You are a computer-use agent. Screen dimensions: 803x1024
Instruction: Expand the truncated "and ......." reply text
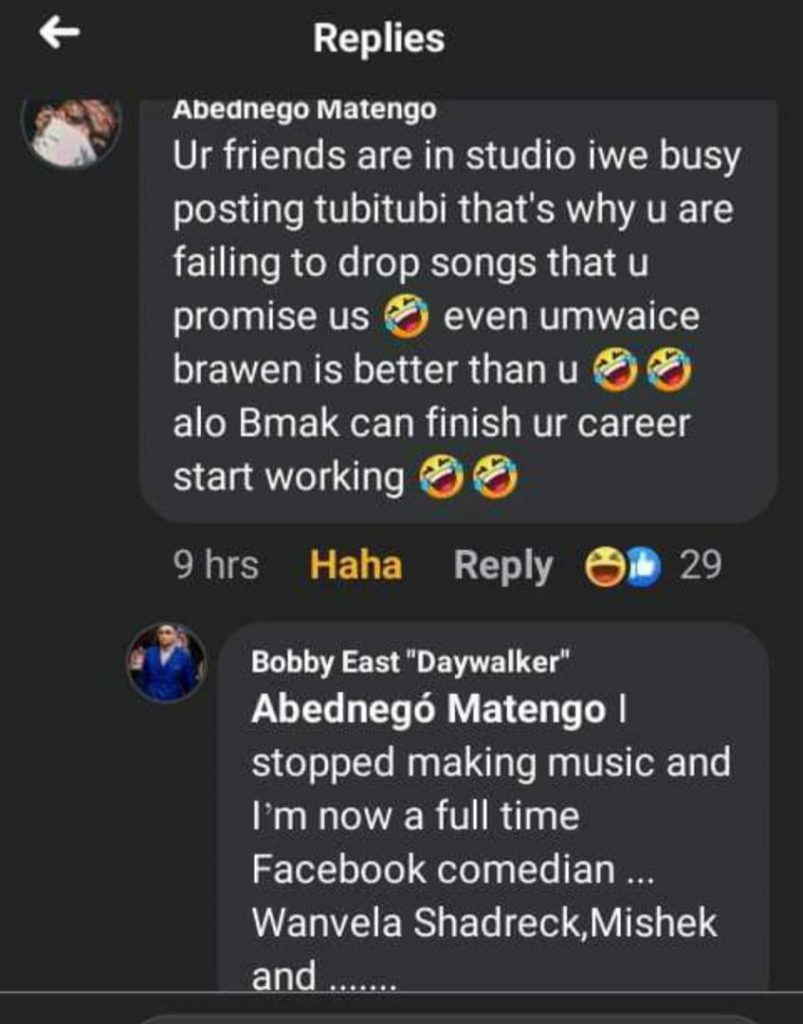[324, 975]
